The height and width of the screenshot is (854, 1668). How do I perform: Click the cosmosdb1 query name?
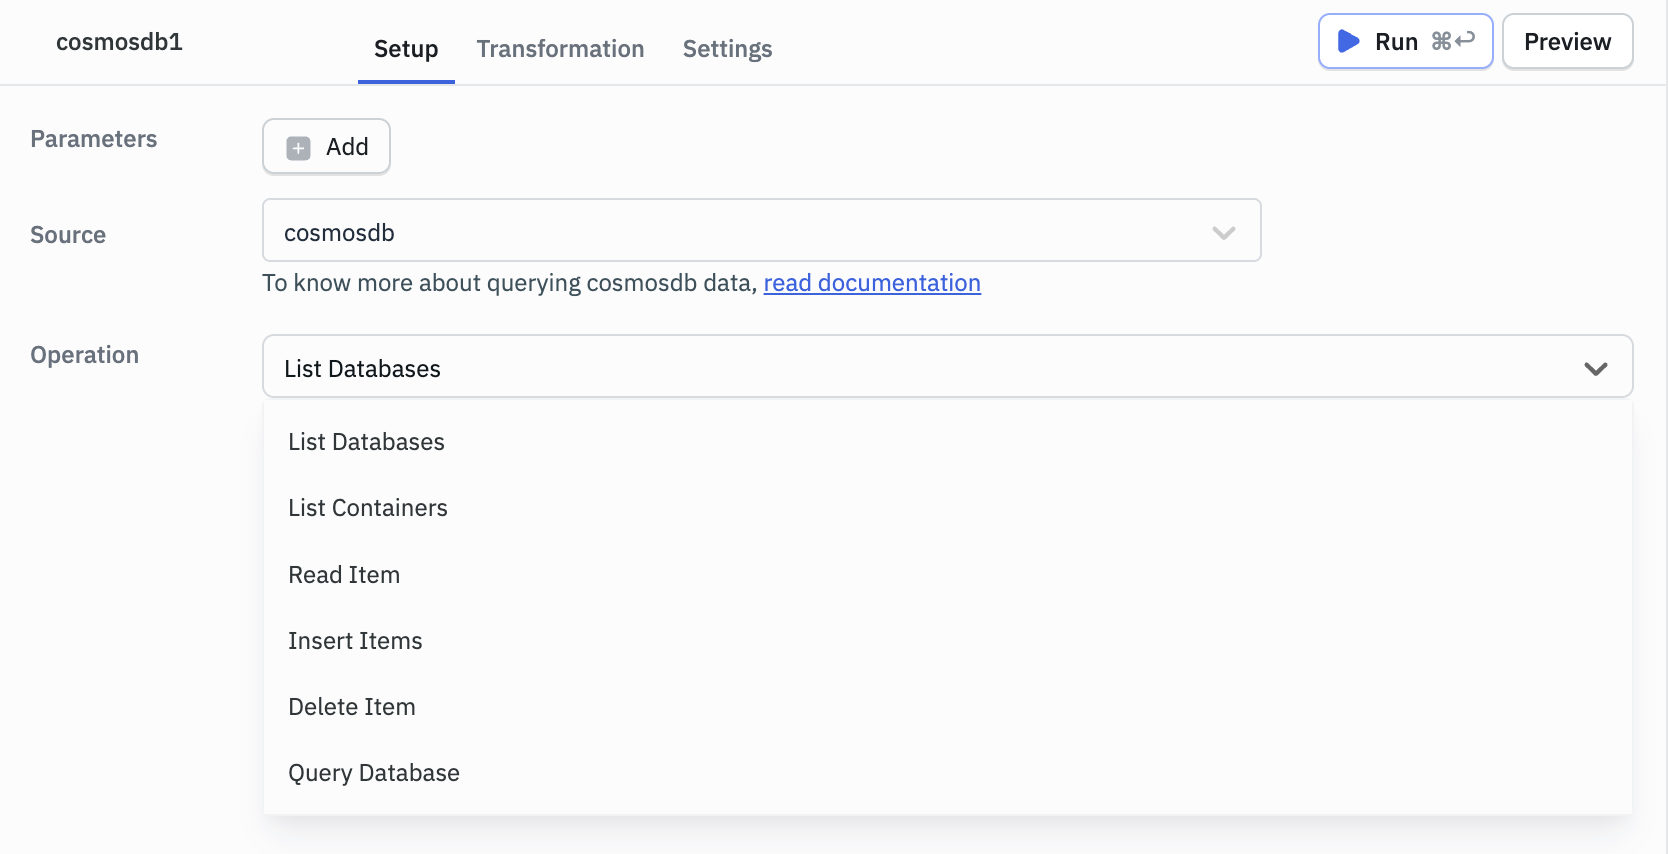pos(119,42)
